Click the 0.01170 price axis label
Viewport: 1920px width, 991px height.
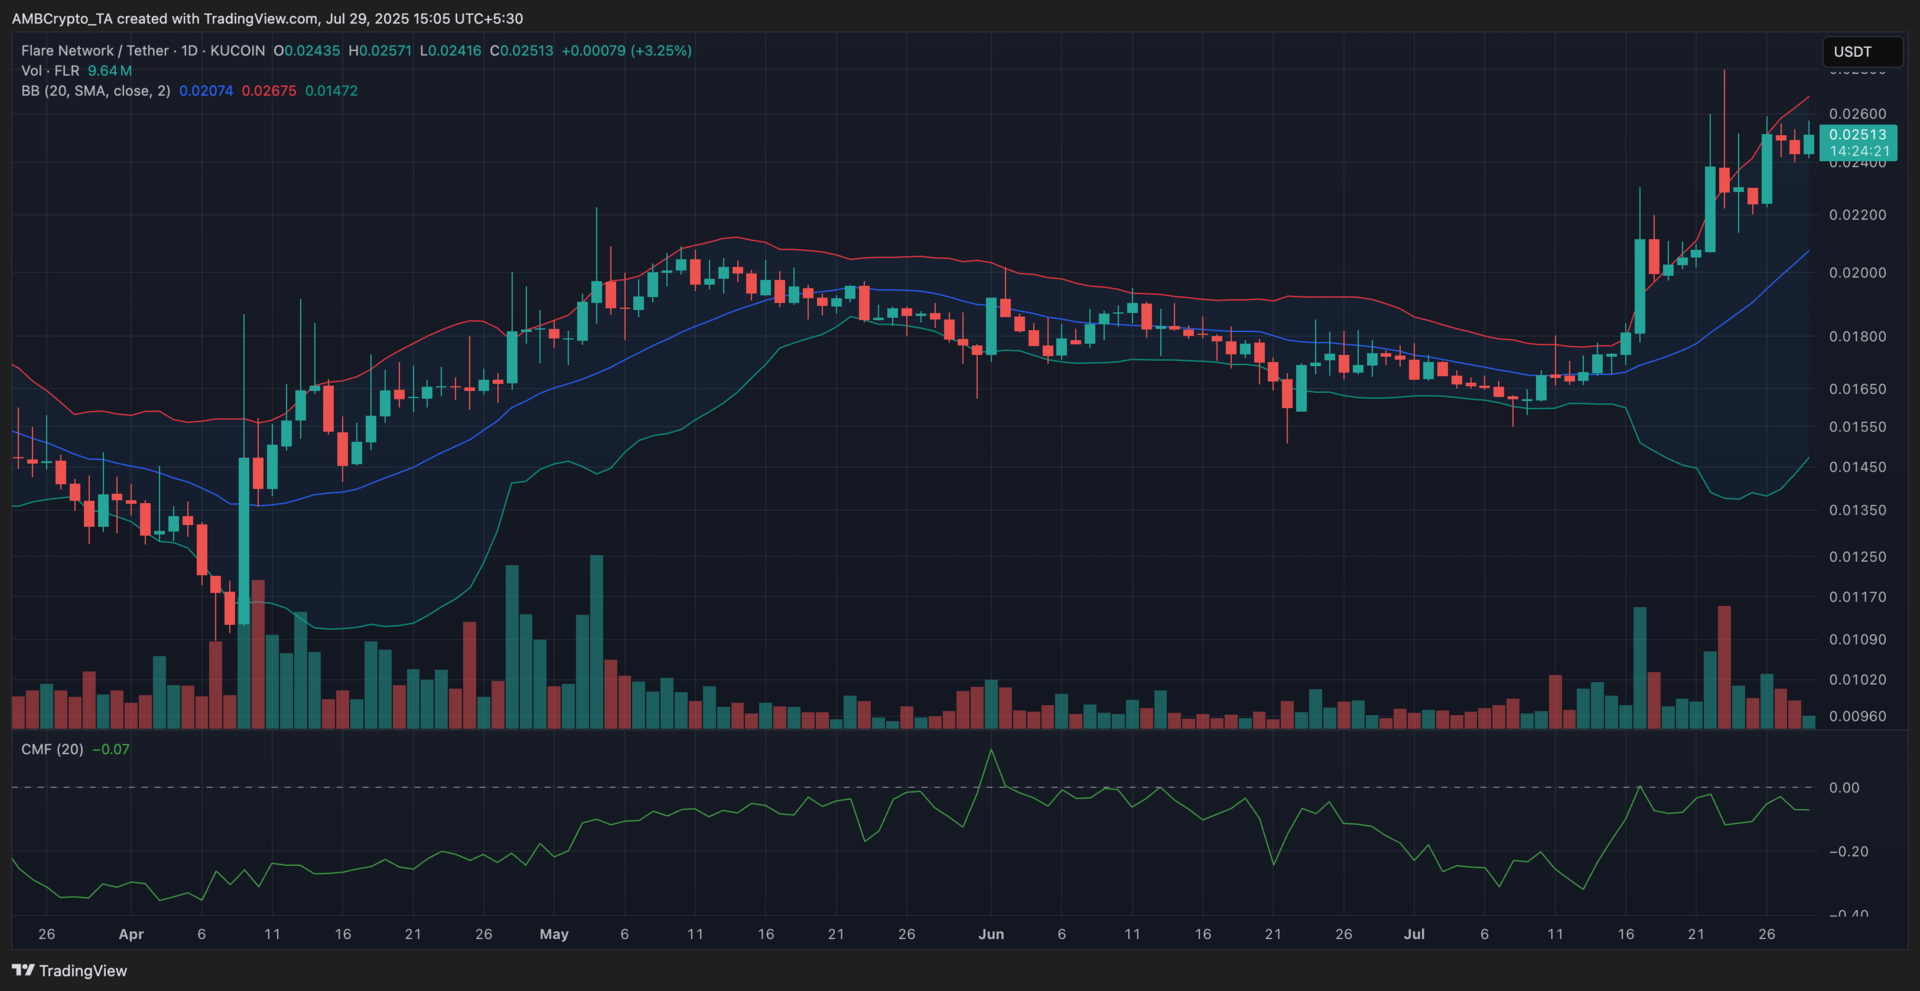point(1858,597)
